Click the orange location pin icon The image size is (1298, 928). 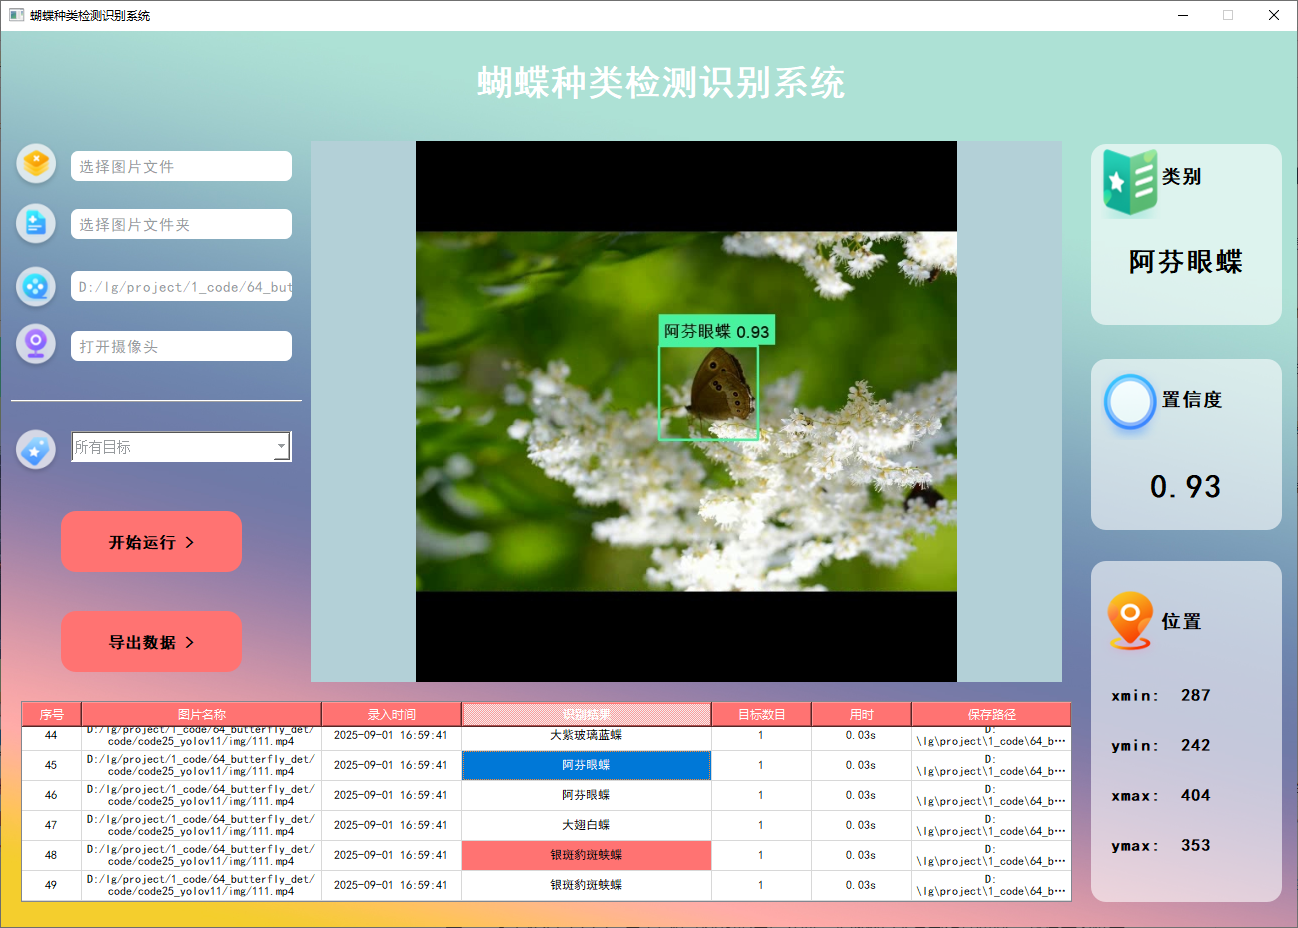coord(1130,621)
